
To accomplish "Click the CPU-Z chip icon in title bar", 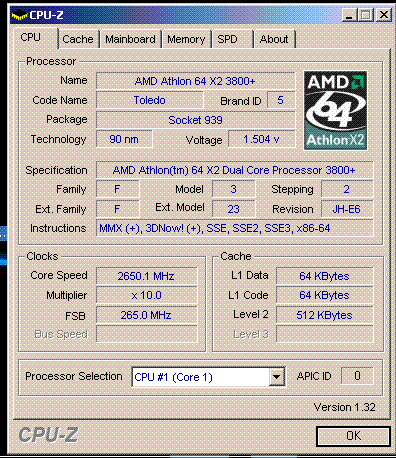I will tap(19, 15).
